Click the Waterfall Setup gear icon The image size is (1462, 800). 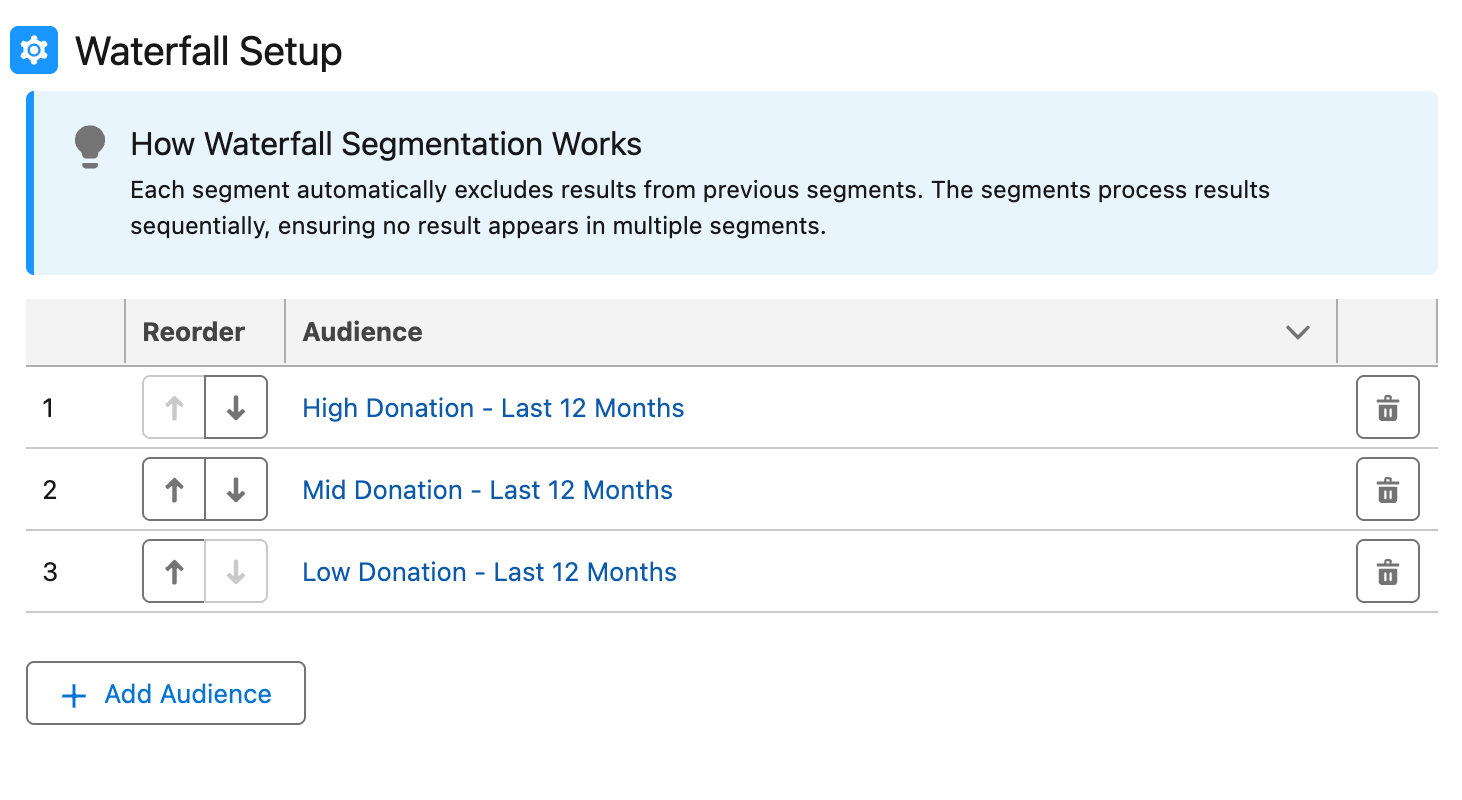(x=34, y=50)
